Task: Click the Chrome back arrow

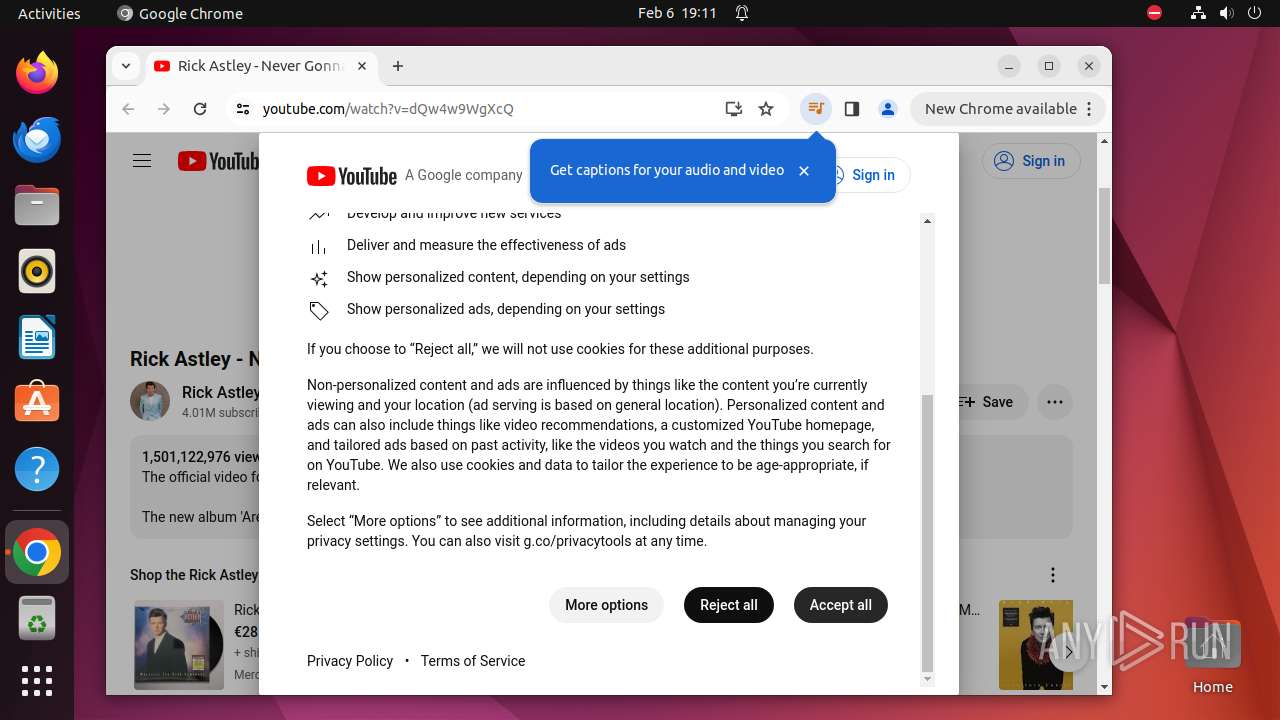Action: pos(128,109)
